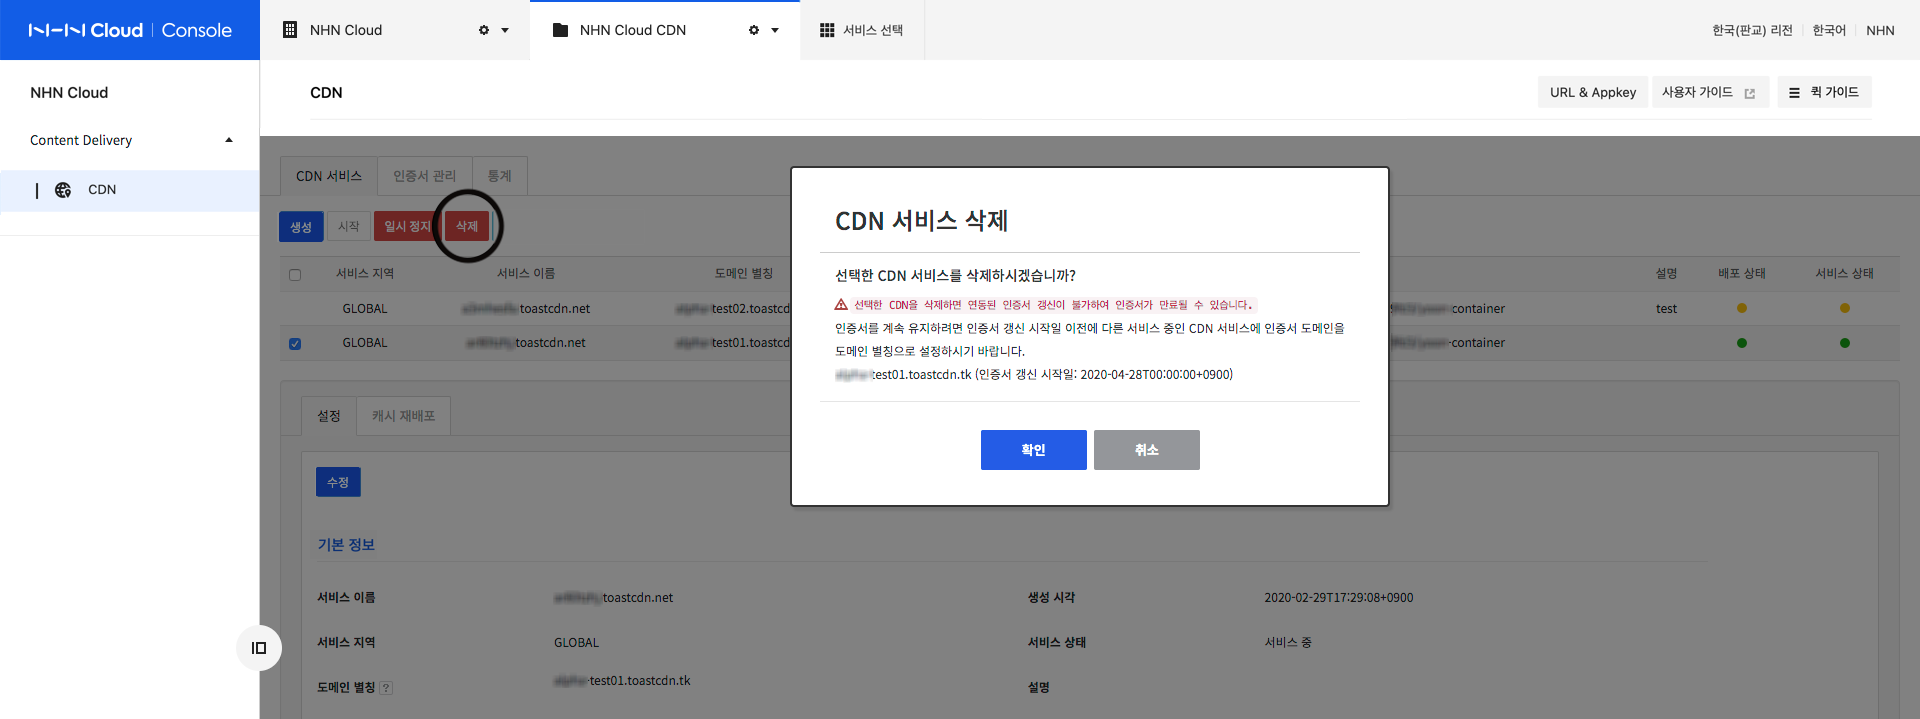Collapse the Content Delivery section
Viewport: 1920px width, 719px height.
pos(229,140)
